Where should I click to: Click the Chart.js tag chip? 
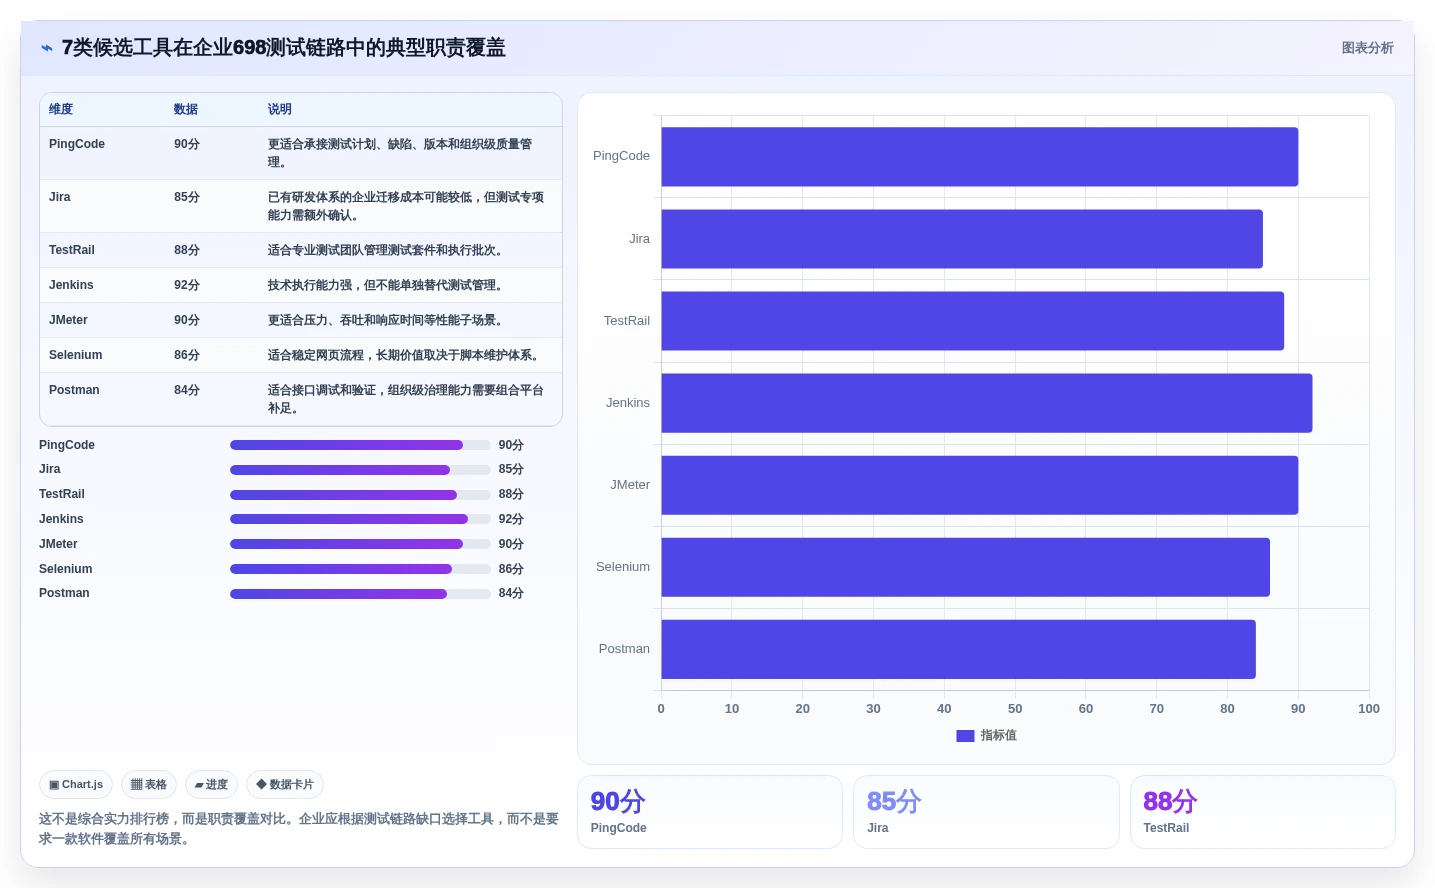(x=76, y=785)
